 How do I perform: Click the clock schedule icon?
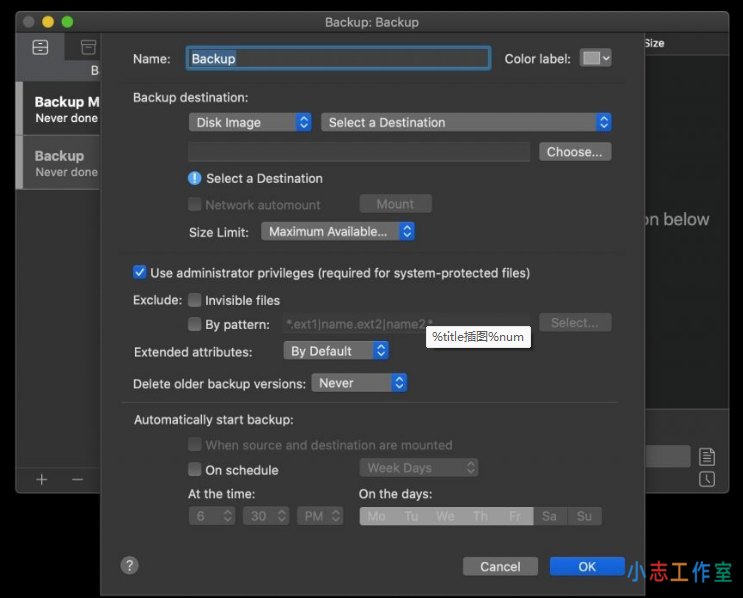point(707,479)
